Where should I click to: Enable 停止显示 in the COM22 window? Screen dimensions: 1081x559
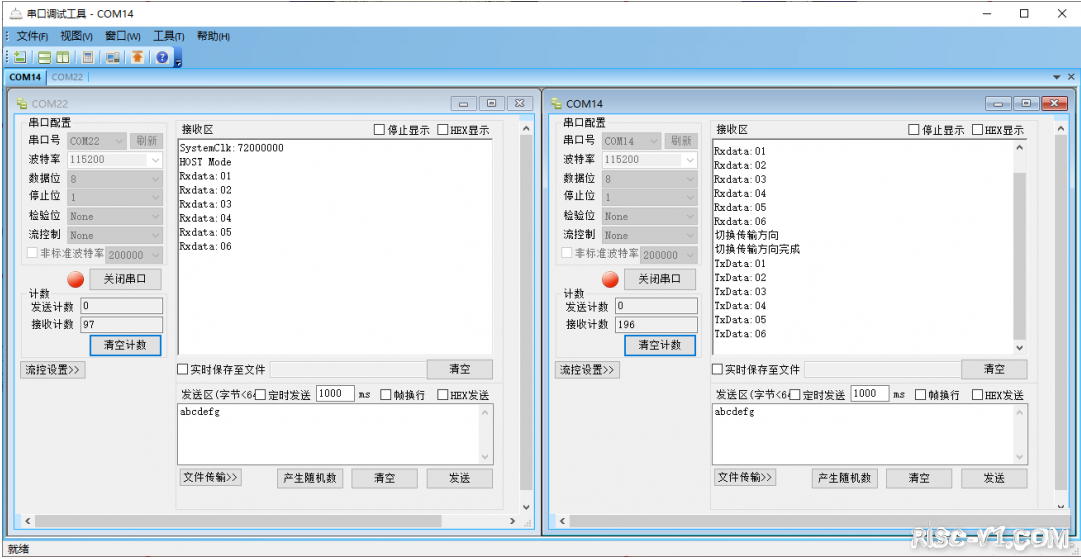coord(379,130)
